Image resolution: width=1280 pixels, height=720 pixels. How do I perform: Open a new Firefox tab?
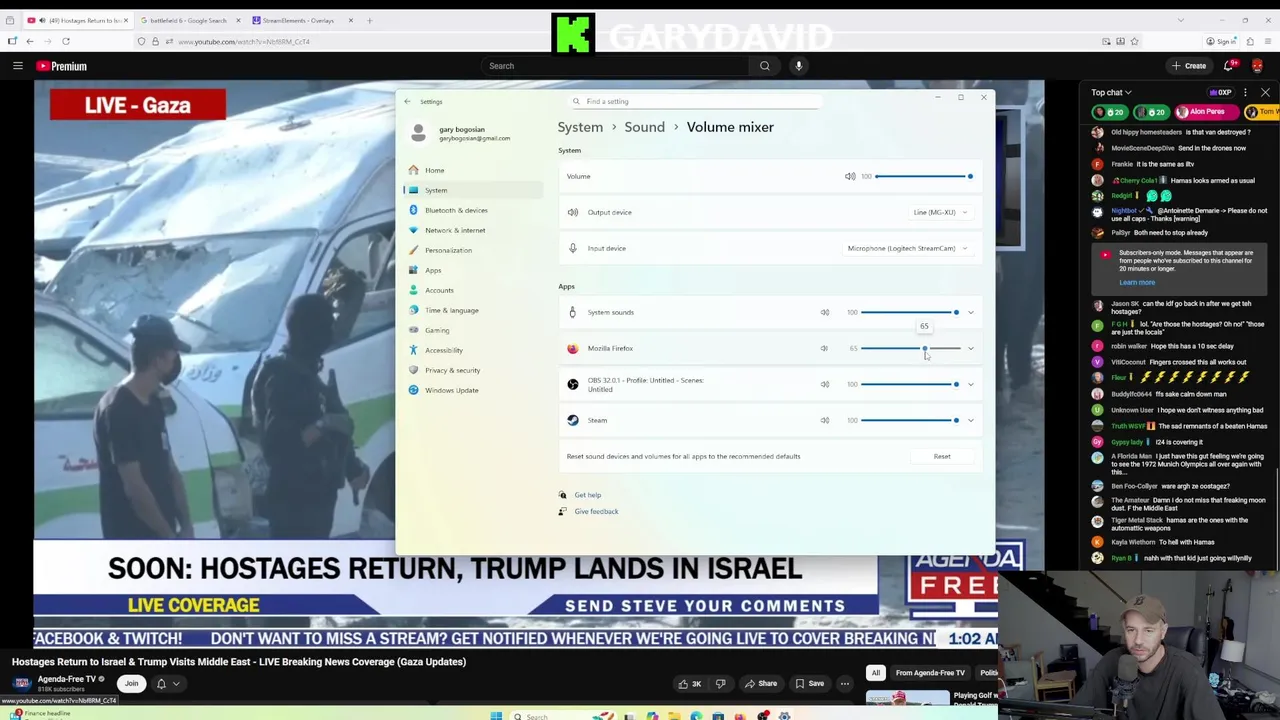click(369, 20)
